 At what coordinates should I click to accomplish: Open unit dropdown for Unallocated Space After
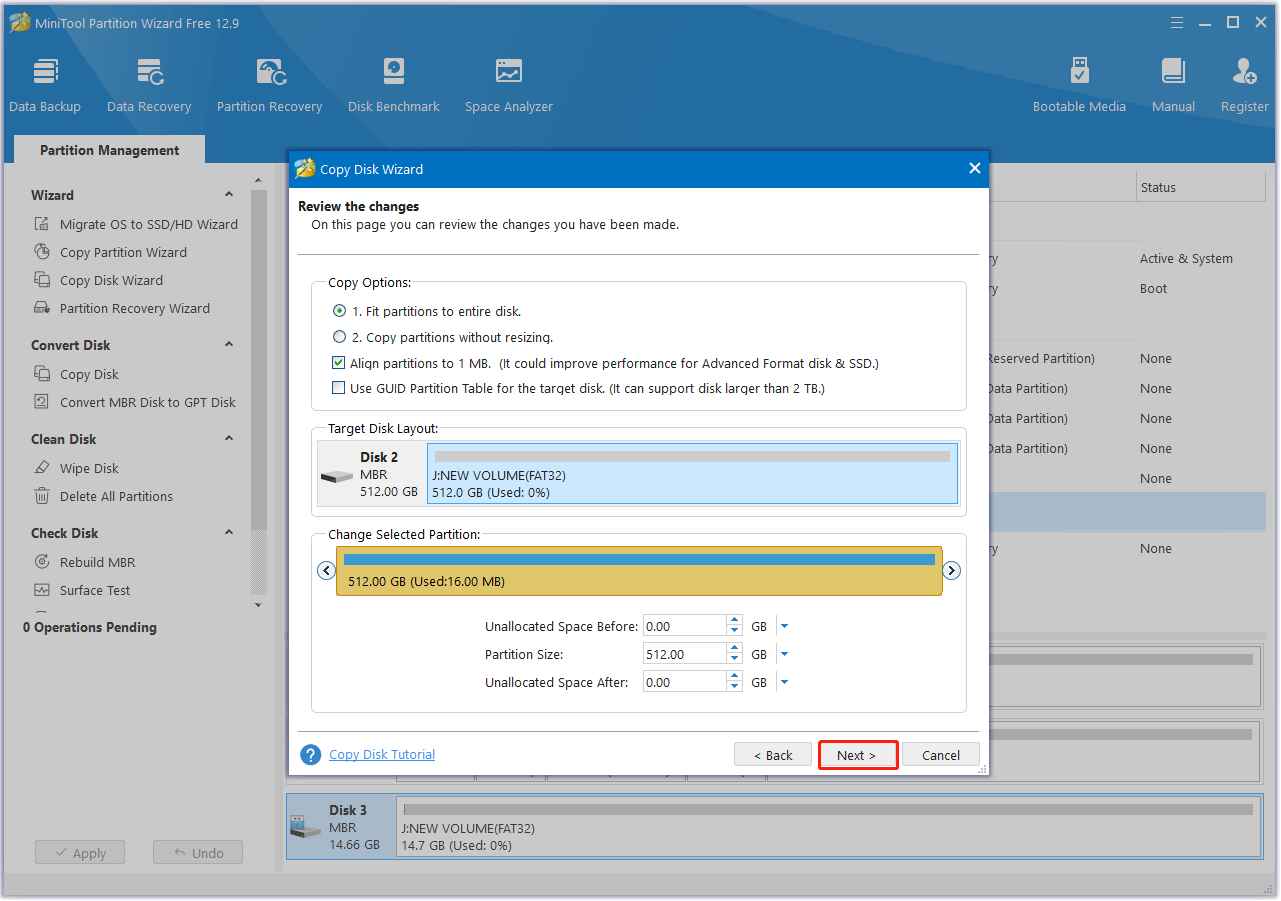point(784,682)
